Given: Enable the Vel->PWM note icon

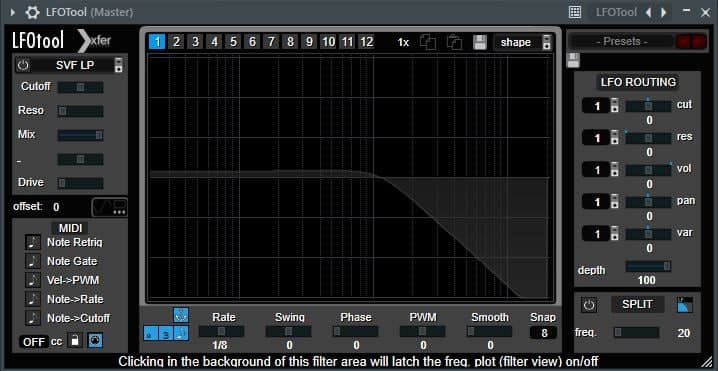Looking at the screenshot, I should click(x=33, y=280).
